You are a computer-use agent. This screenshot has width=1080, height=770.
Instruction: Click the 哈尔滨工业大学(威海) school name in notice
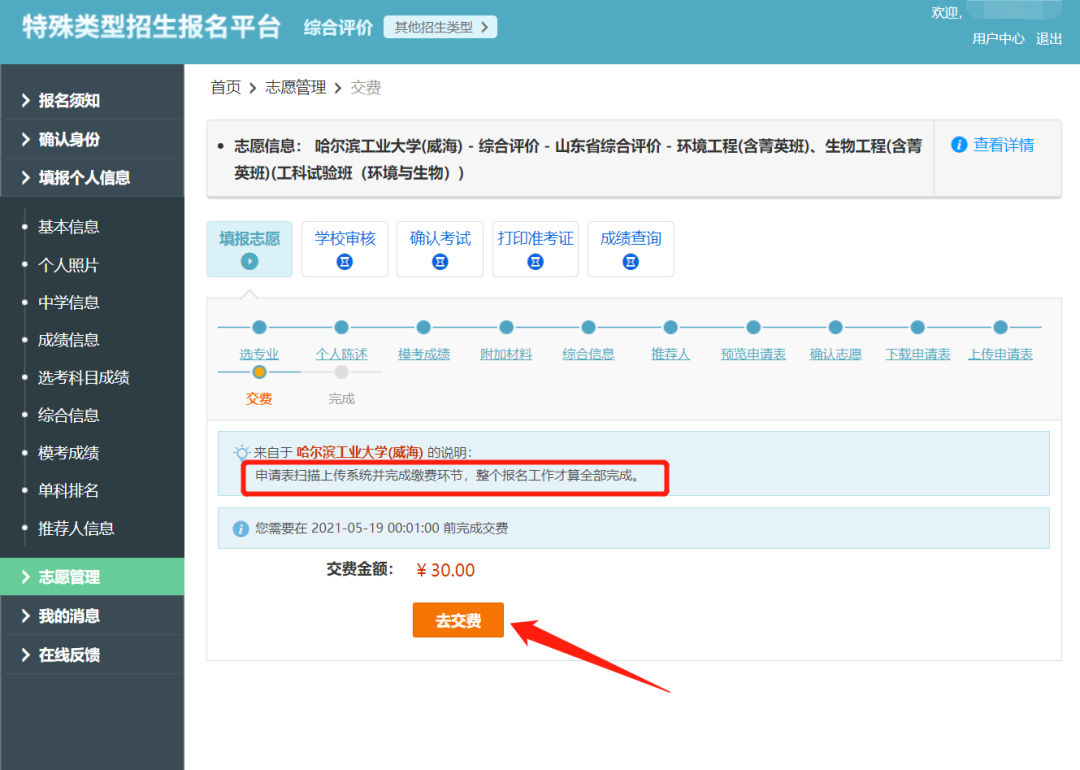point(360,452)
